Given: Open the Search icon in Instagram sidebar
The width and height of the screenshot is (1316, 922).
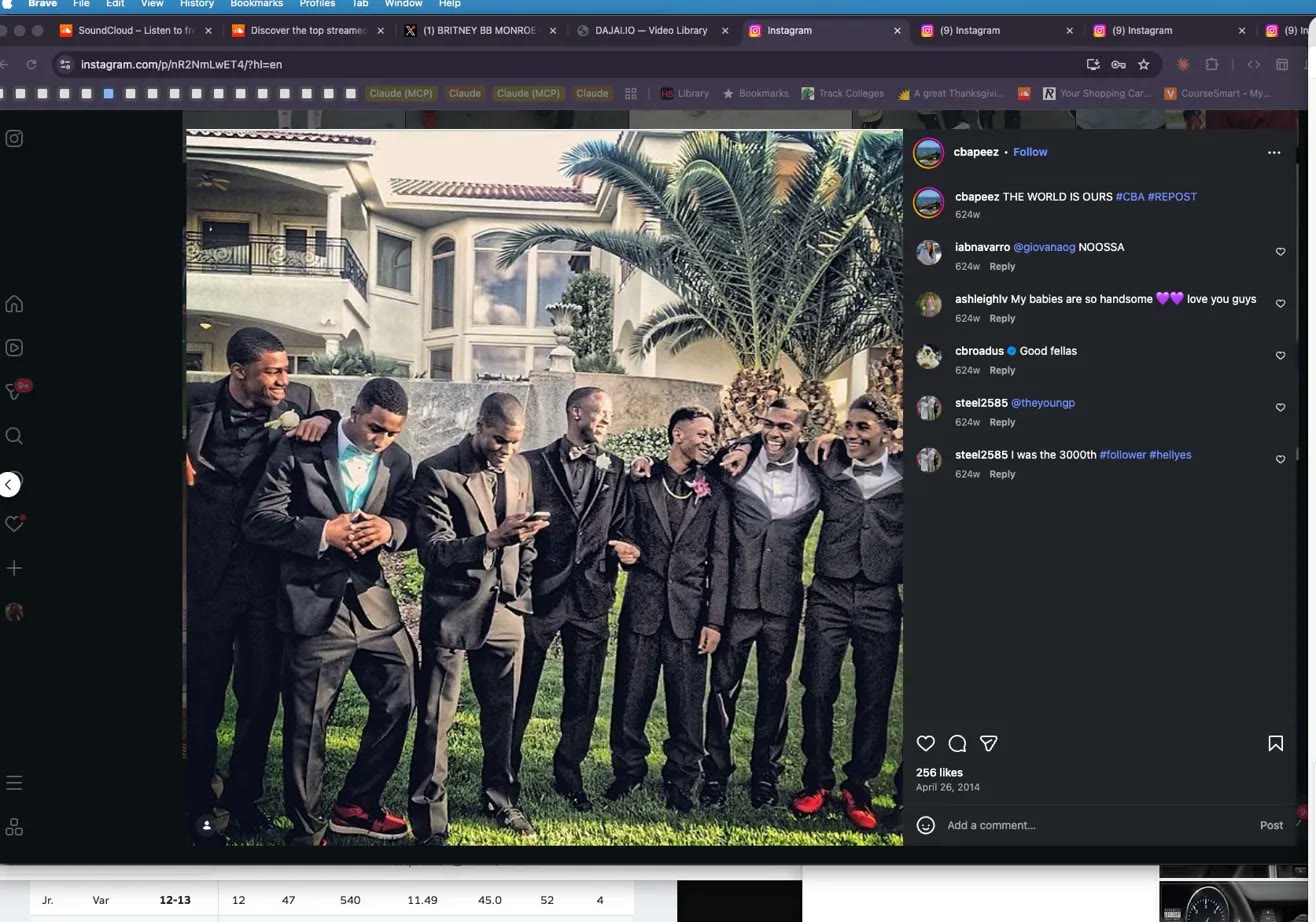Looking at the screenshot, I should 14,436.
